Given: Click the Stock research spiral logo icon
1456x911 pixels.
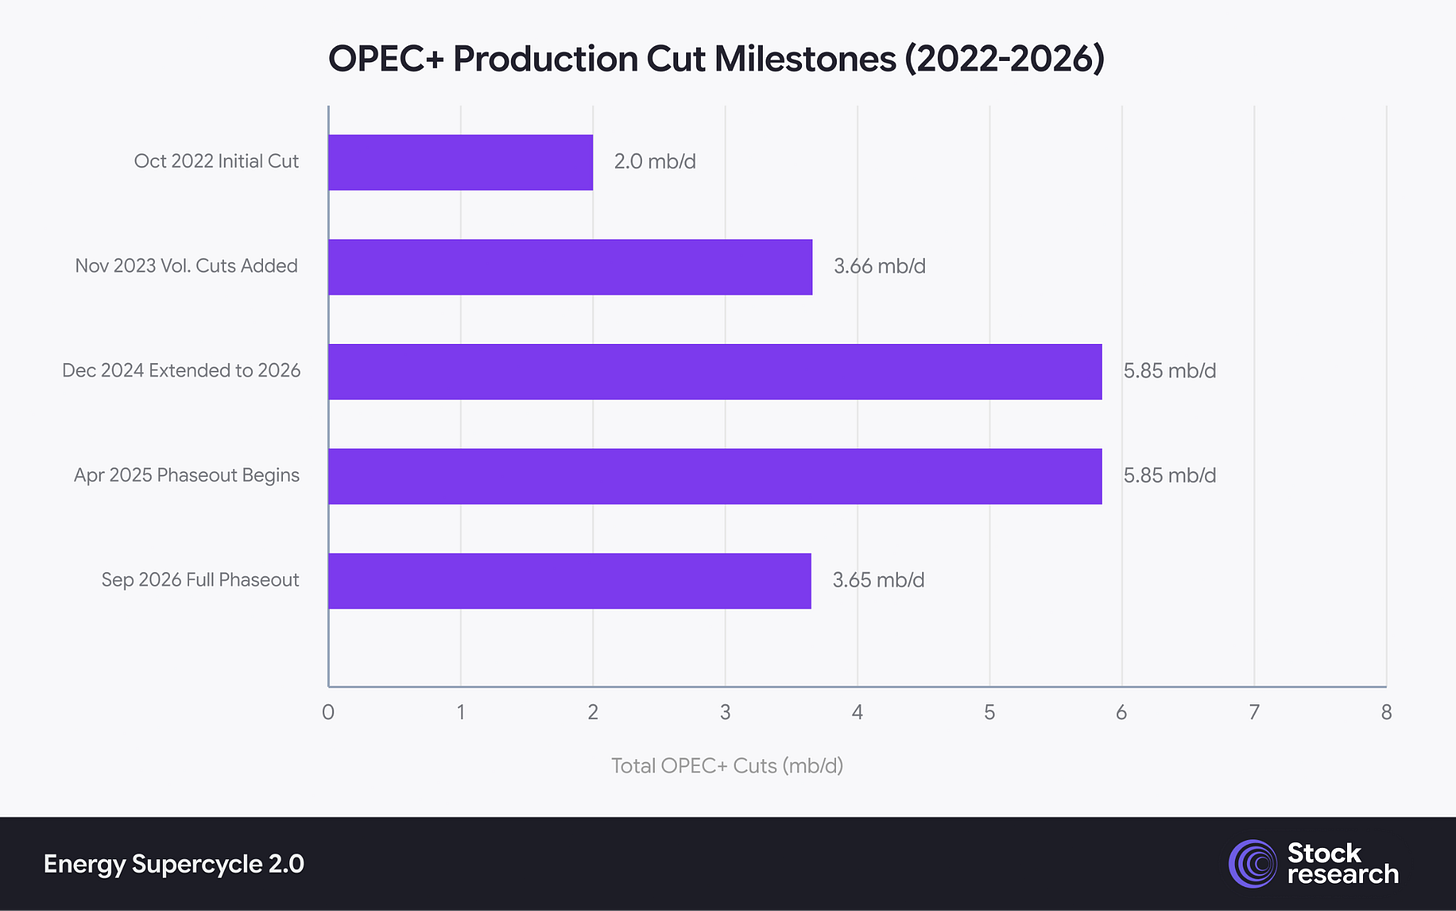Looking at the screenshot, I should click(1253, 864).
